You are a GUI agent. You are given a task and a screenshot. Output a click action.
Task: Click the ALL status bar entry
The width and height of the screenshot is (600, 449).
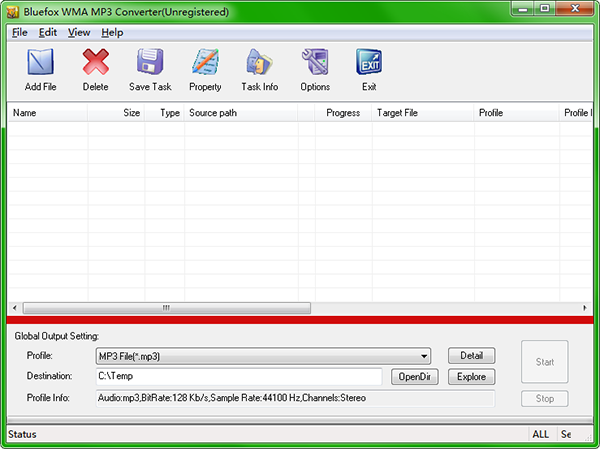pyautogui.click(x=542, y=434)
